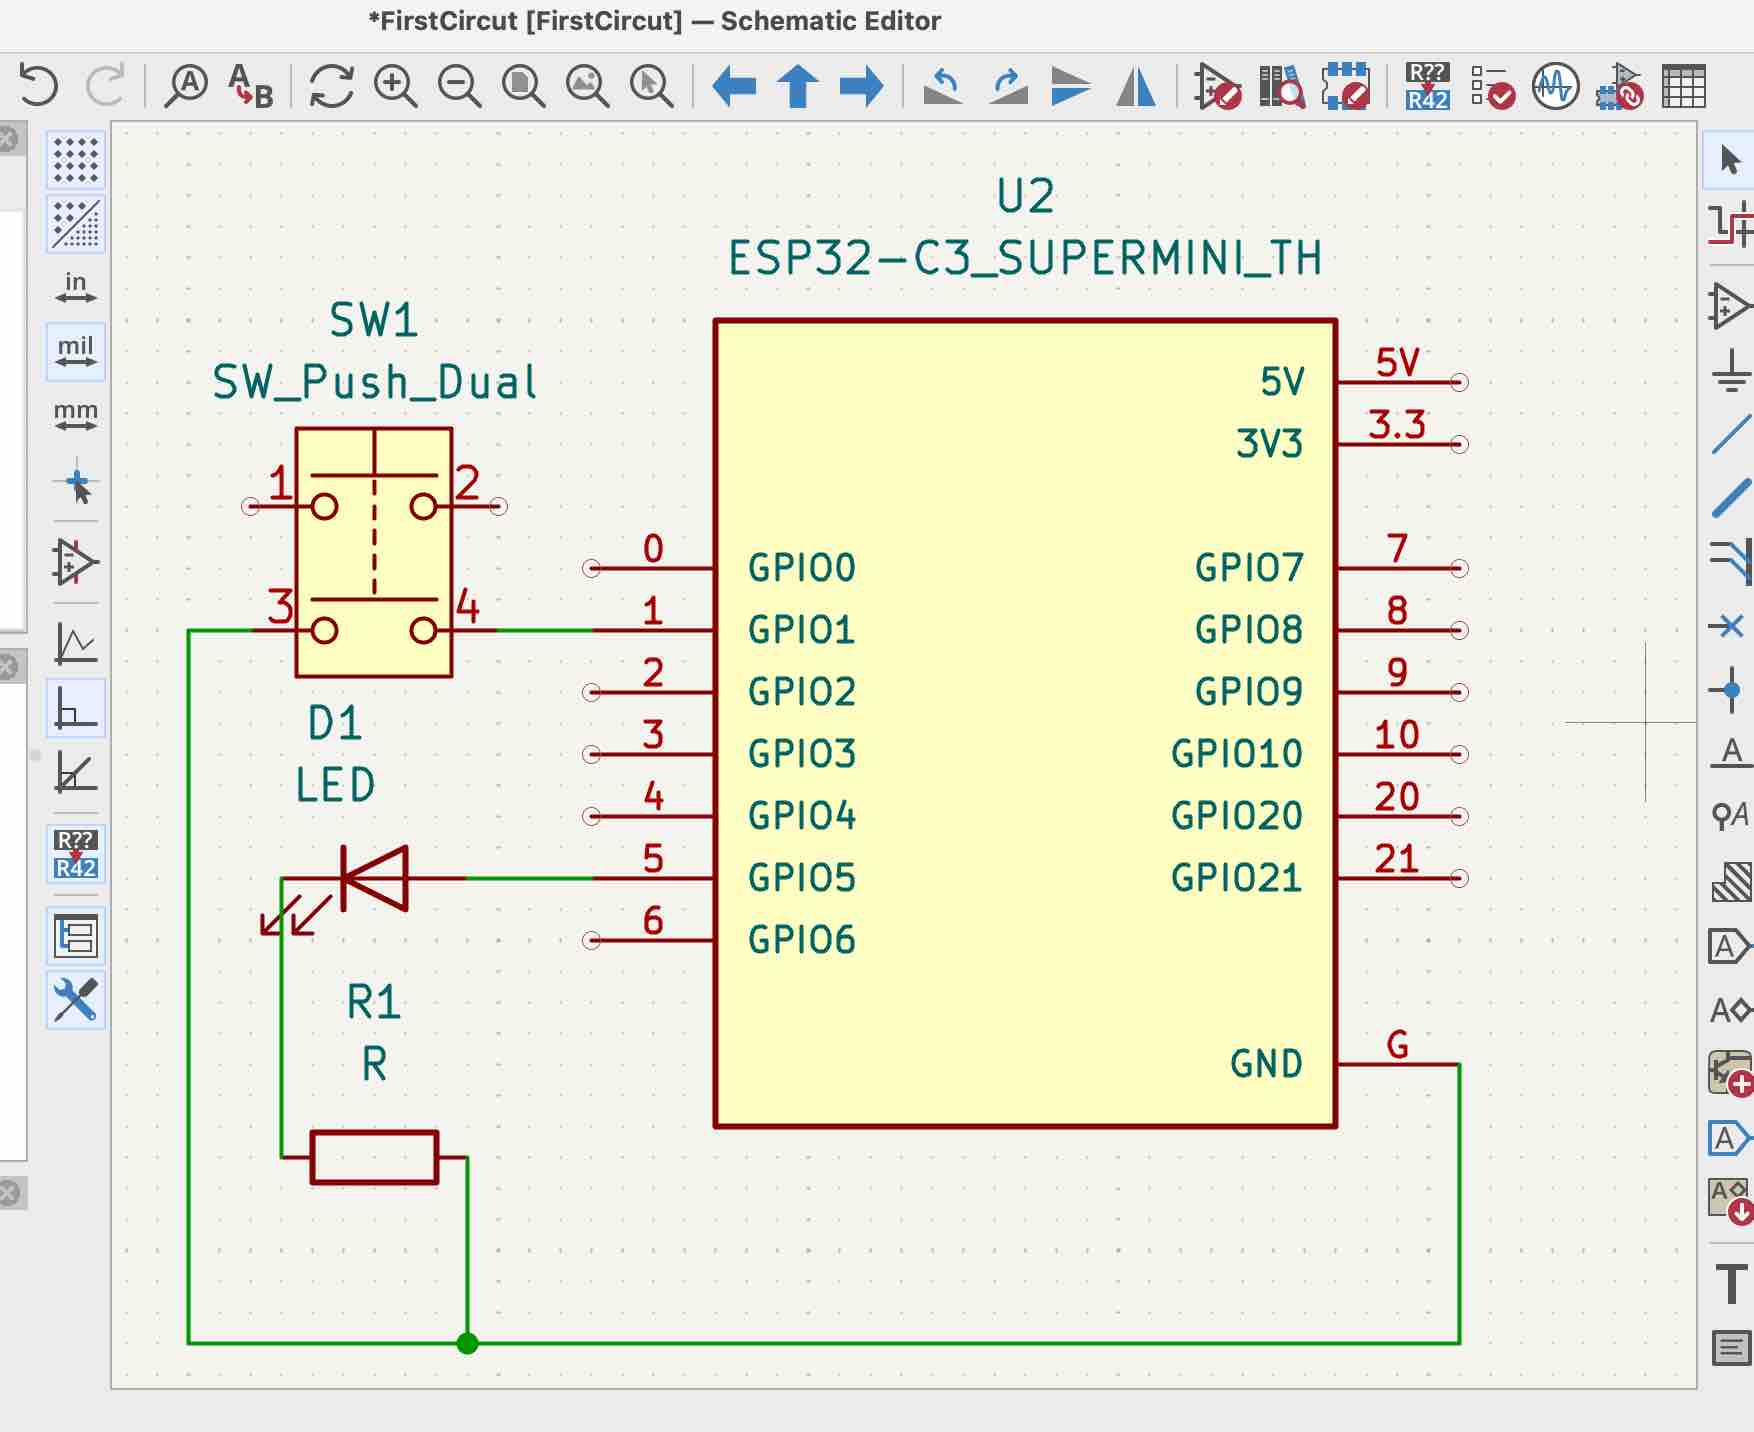The image size is (1754, 1432).
Task: Rotate selection counterclockwise
Action: (943, 85)
